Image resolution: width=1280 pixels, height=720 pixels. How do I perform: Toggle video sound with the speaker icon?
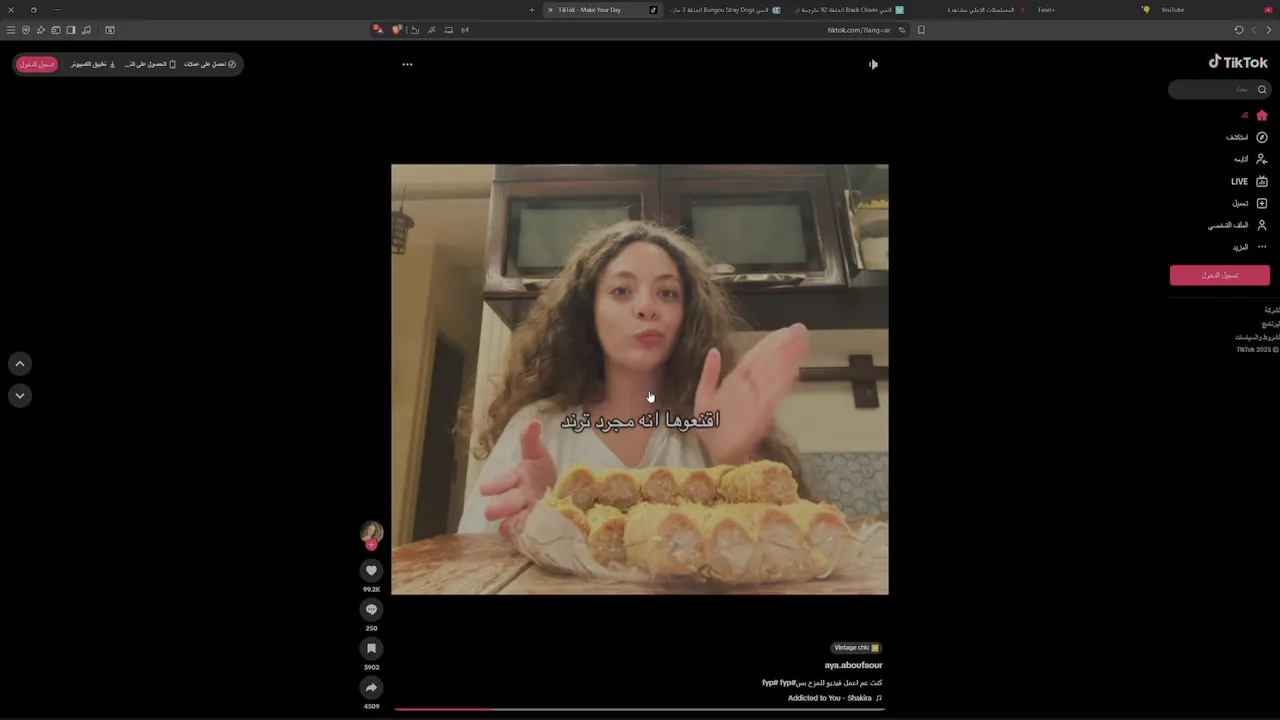coord(873,64)
